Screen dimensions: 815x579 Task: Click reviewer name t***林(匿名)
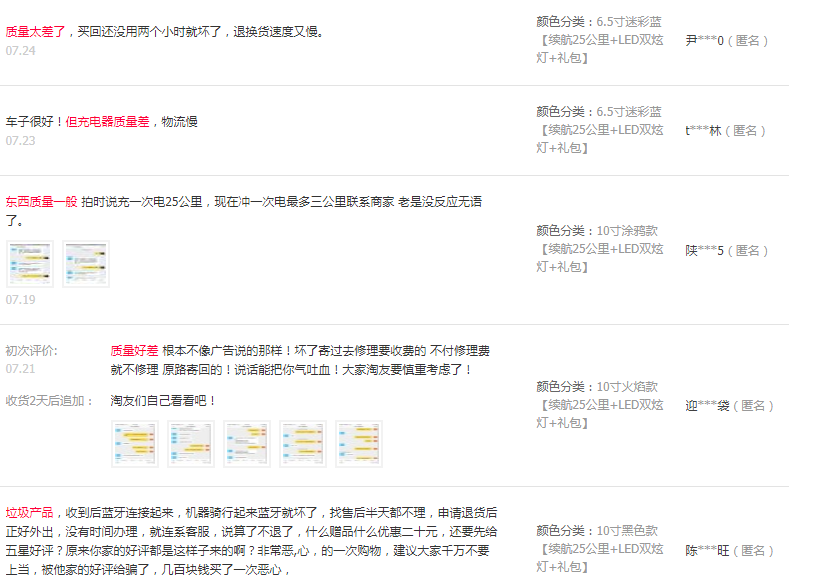726,131
